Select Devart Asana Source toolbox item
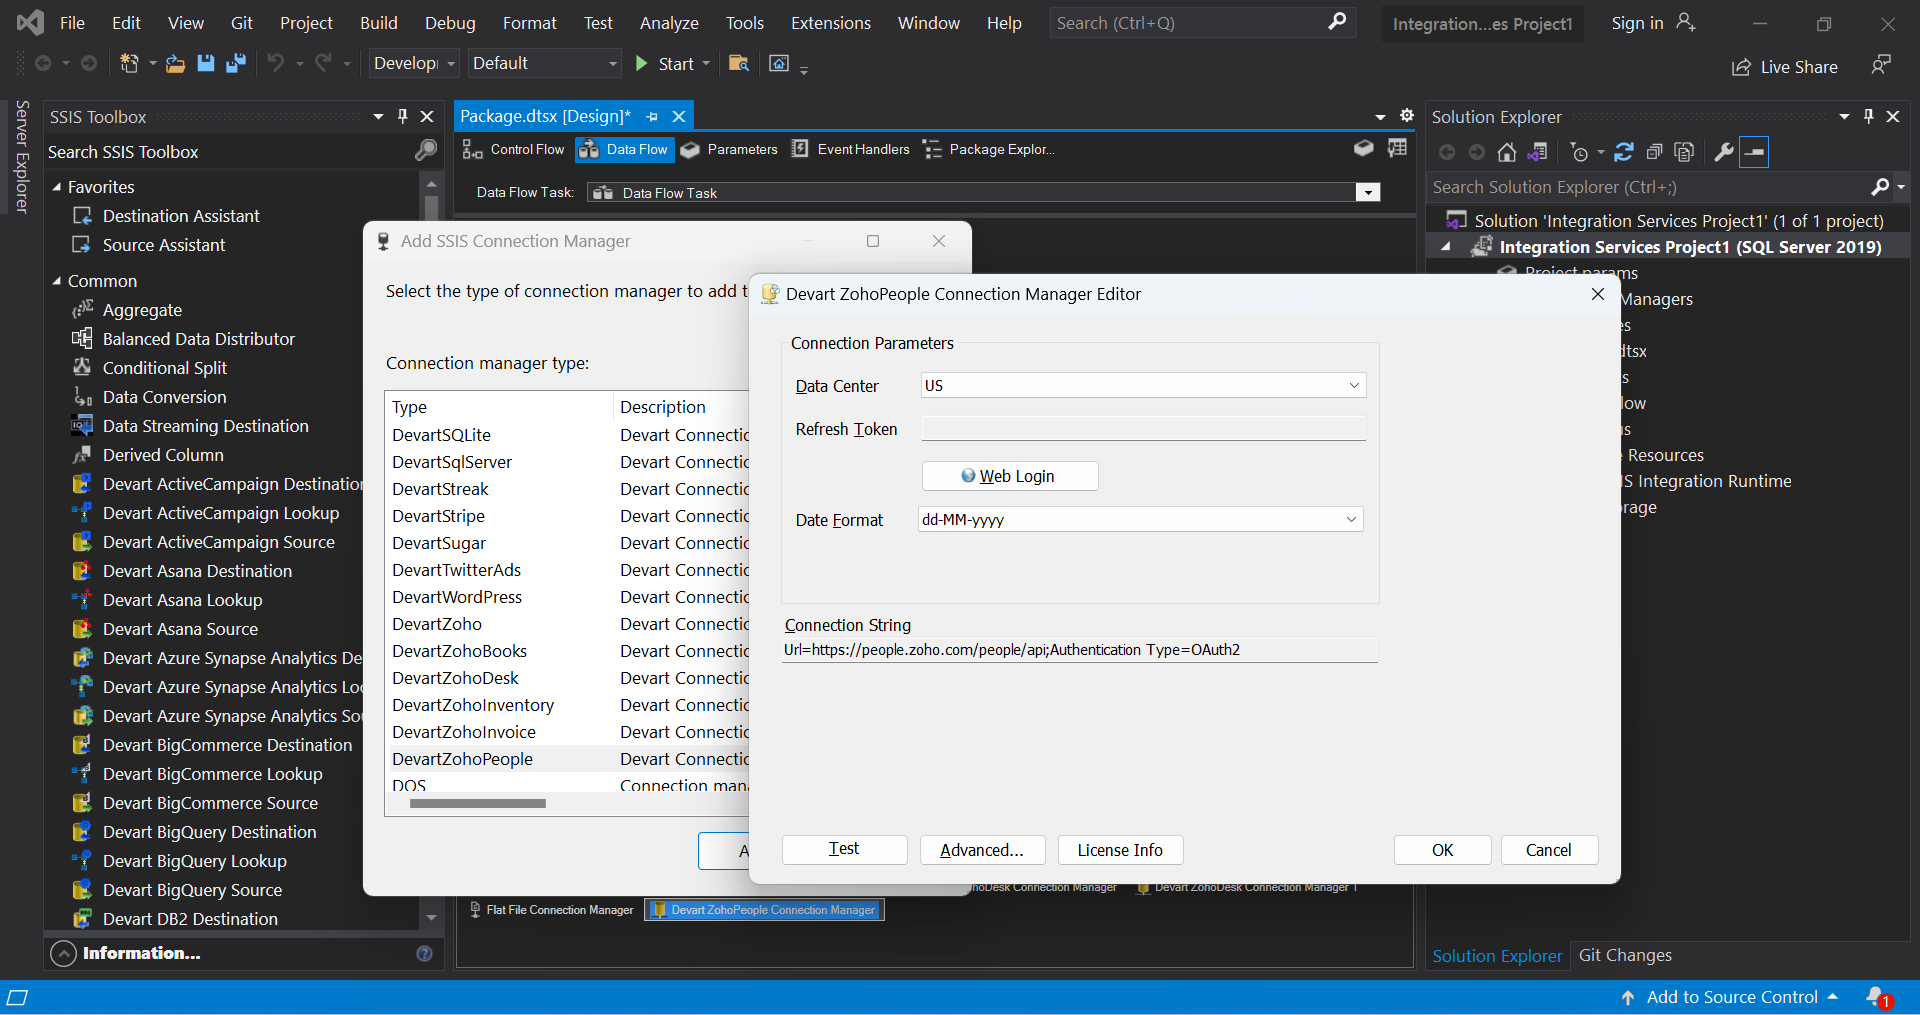 click(180, 629)
